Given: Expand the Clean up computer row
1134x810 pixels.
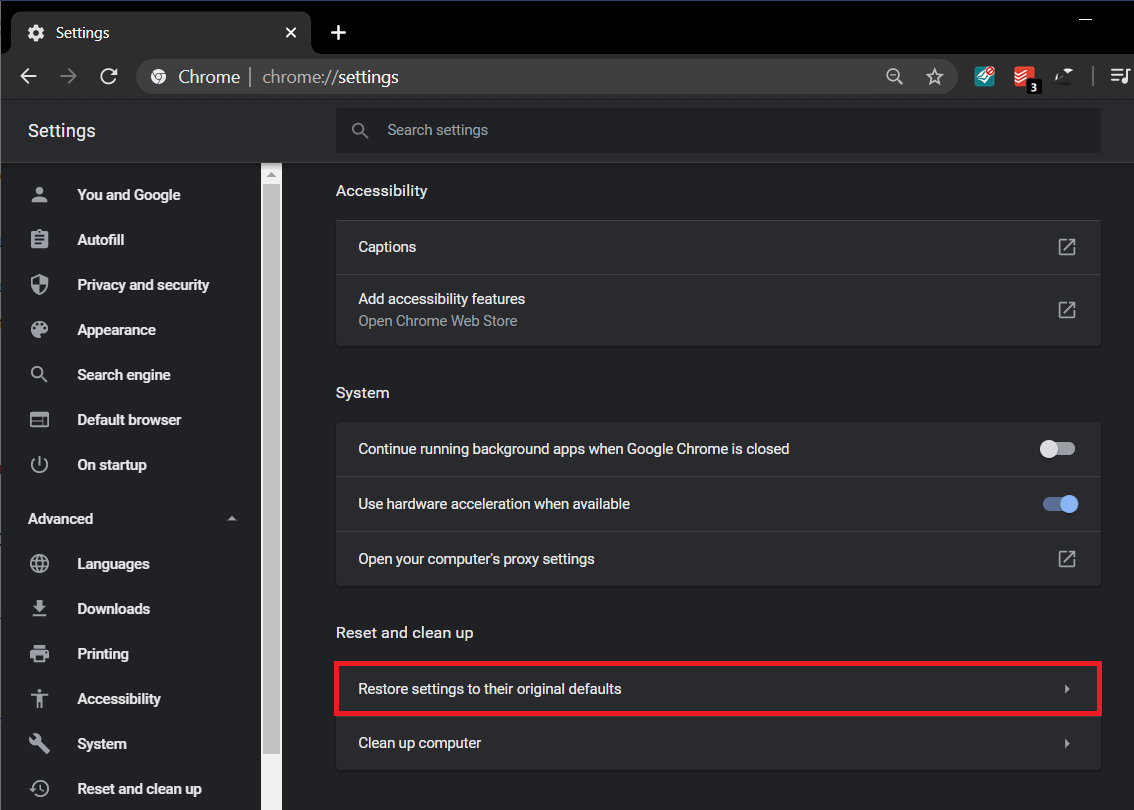Looking at the screenshot, I should click(x=717, y=743).
